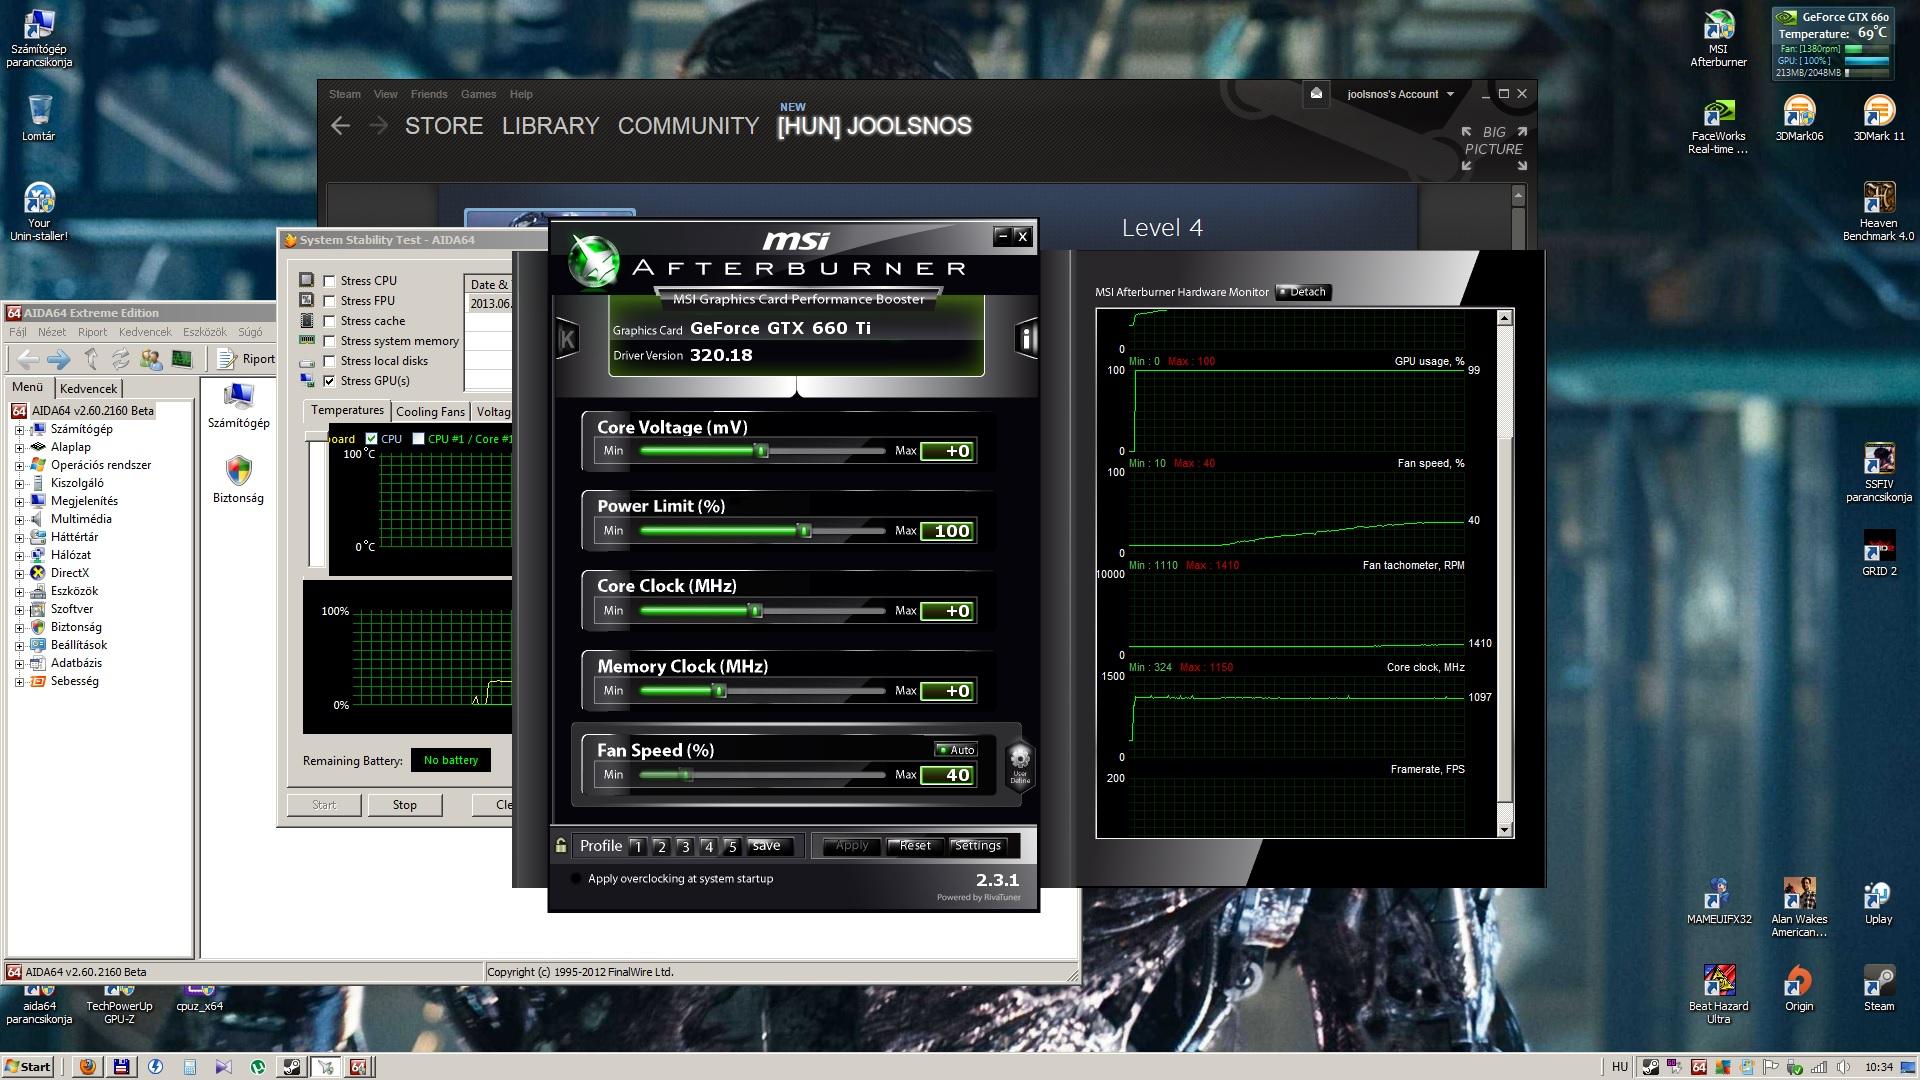Screen dimensions: 1920x1080
Task: Open joolsnos's Account dropdown in Steam
Action: point(1400,94)
